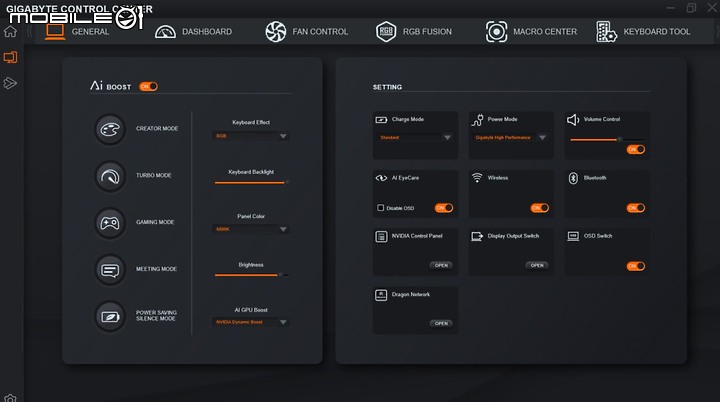Click the Dragon Network icon
This screenshot has width=720, height=402.
pyautogui.click(x=381, y=295)
